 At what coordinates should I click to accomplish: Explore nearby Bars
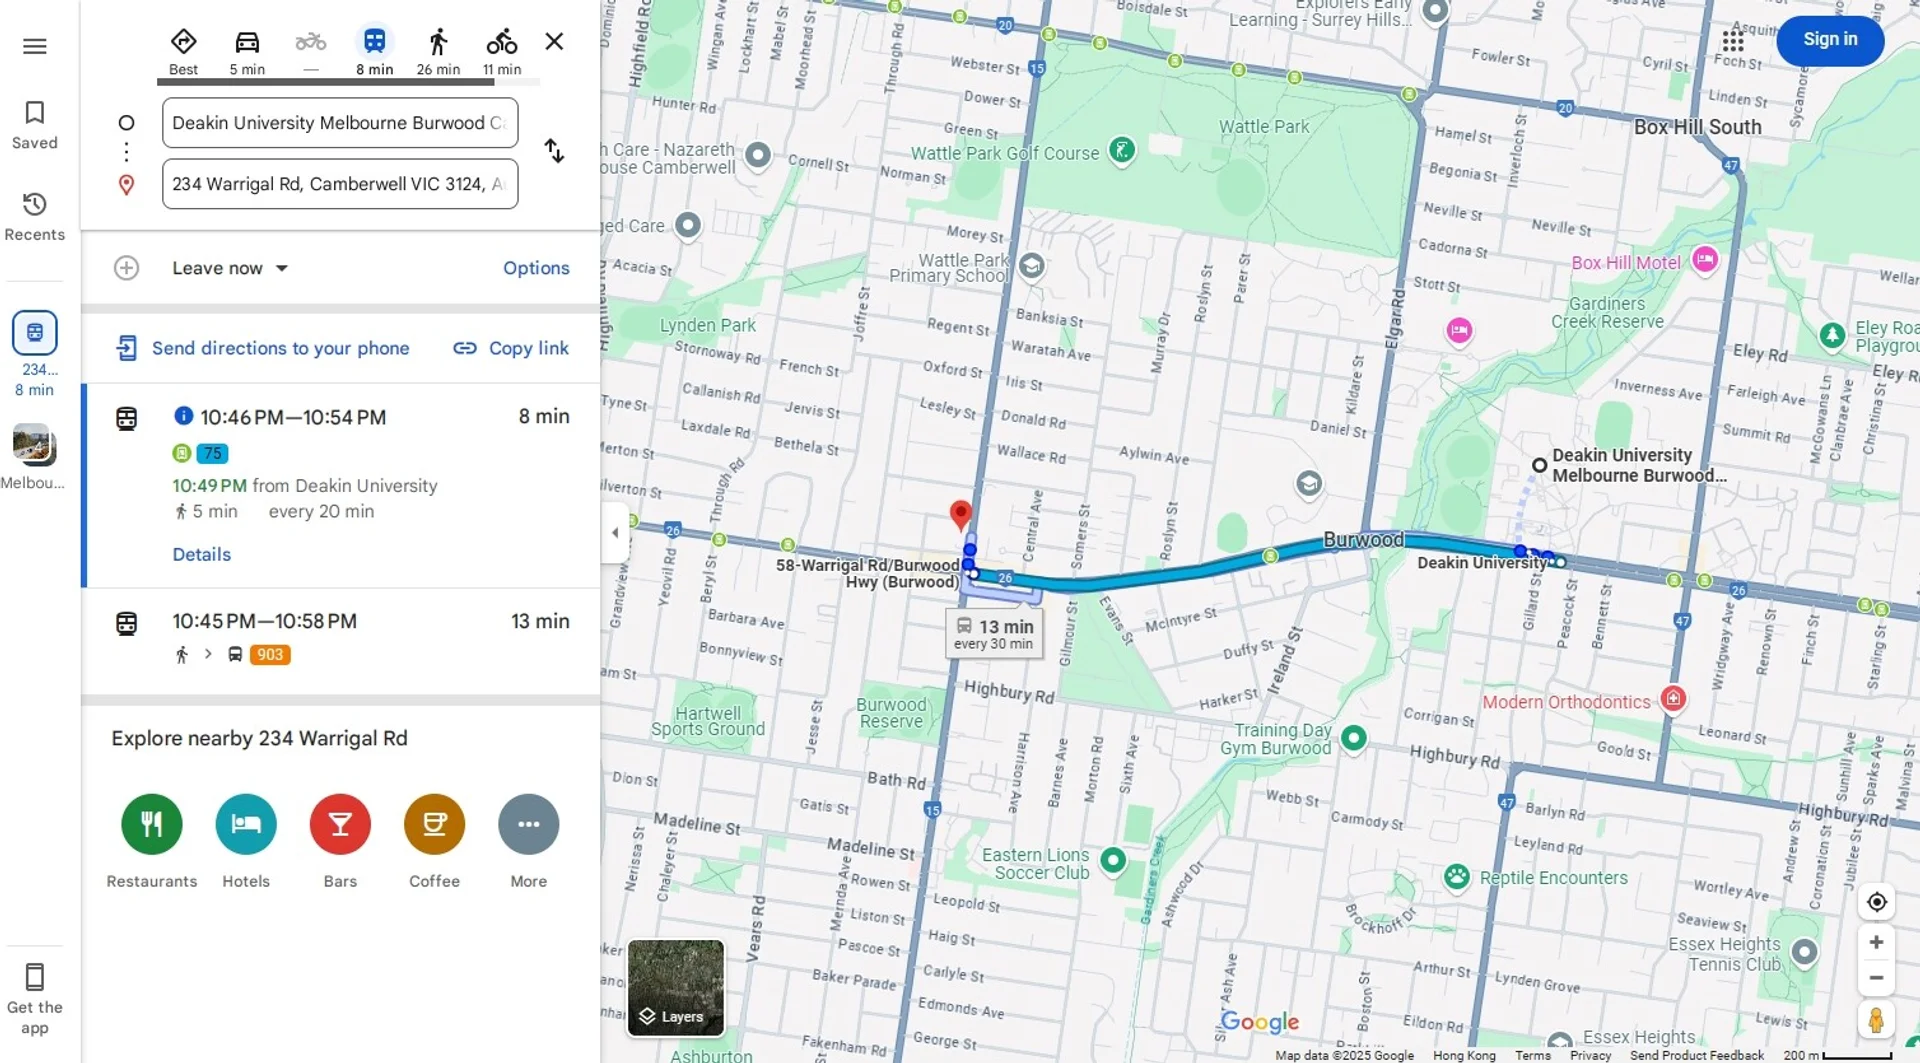340,840
